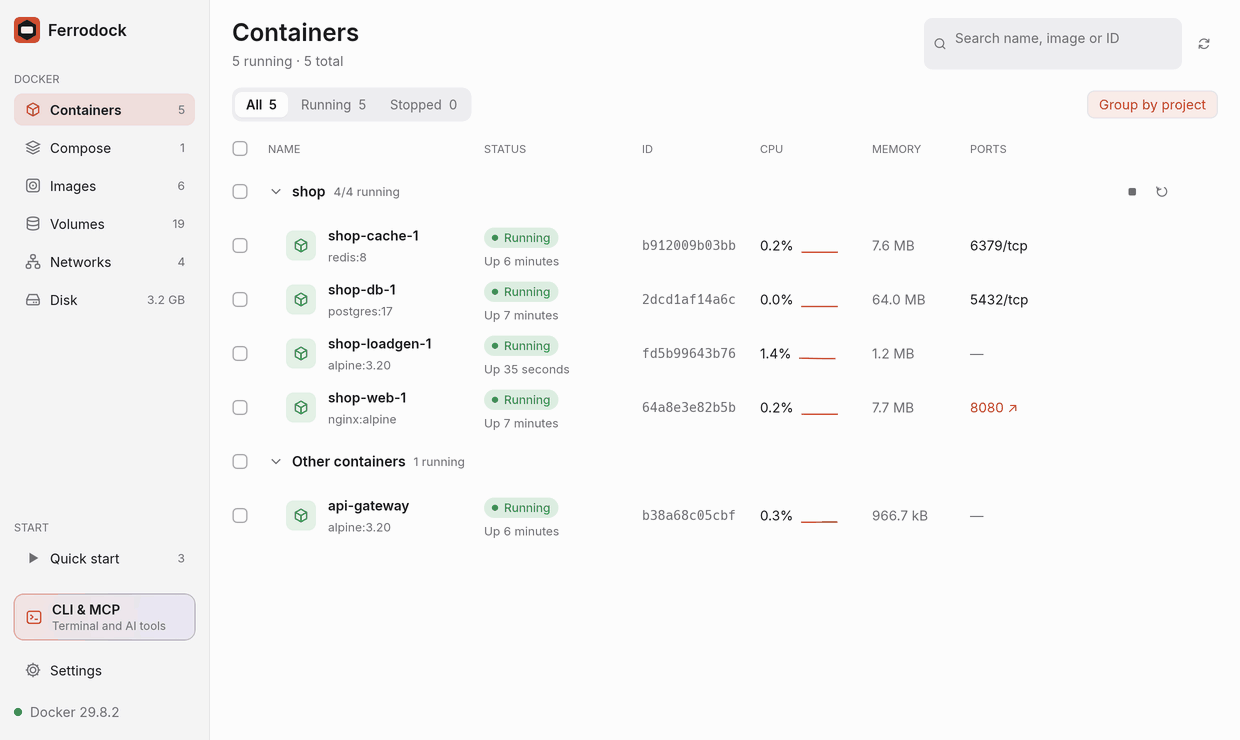Click the Ferrodock logo icon
This screenshot has height=740, width=1240.
27,30
